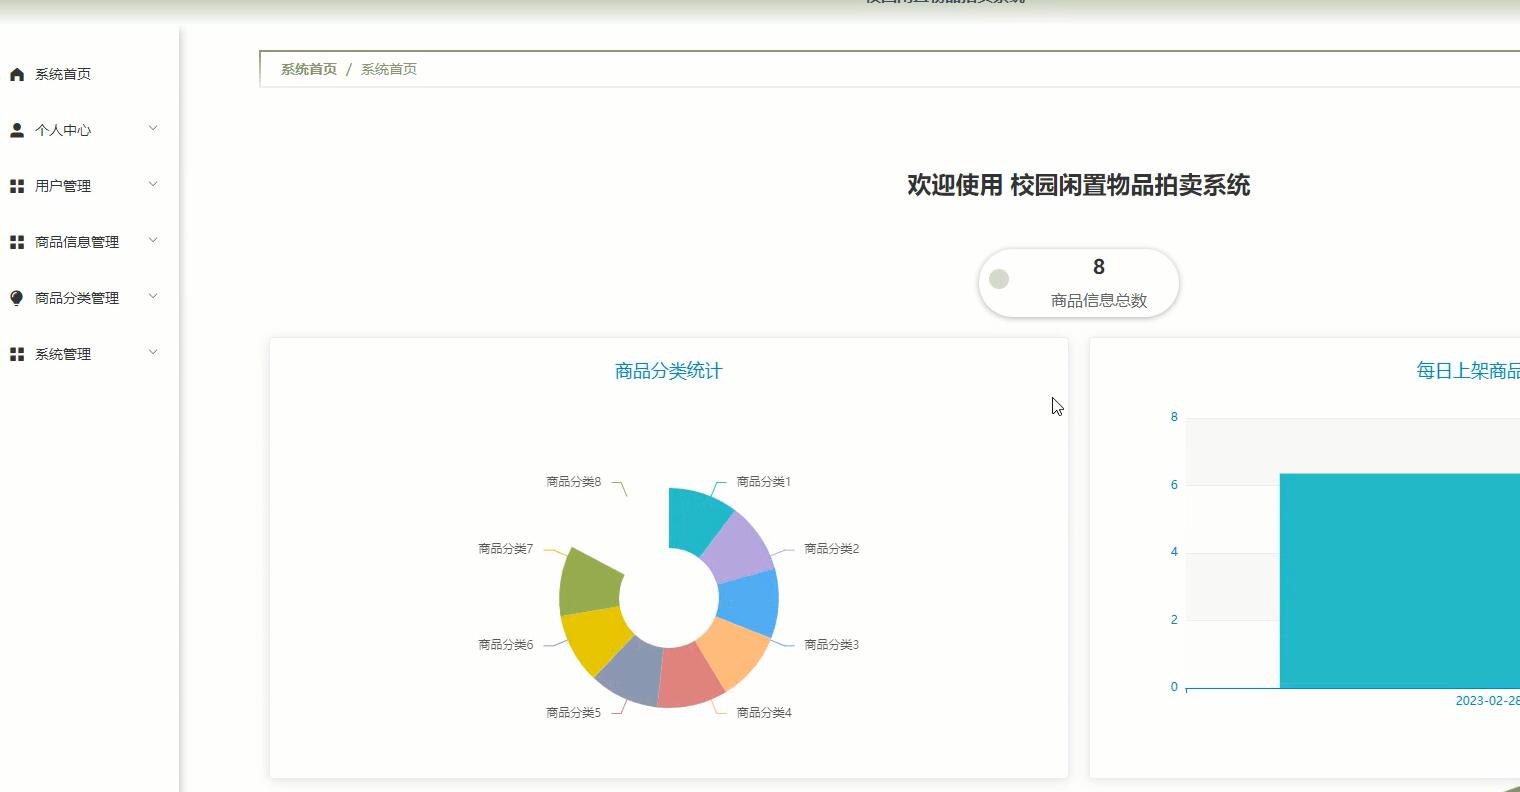Click the home icon beside 系统首页
Image resolution: width=1520 pixels, height=792 pixels.
16,72
